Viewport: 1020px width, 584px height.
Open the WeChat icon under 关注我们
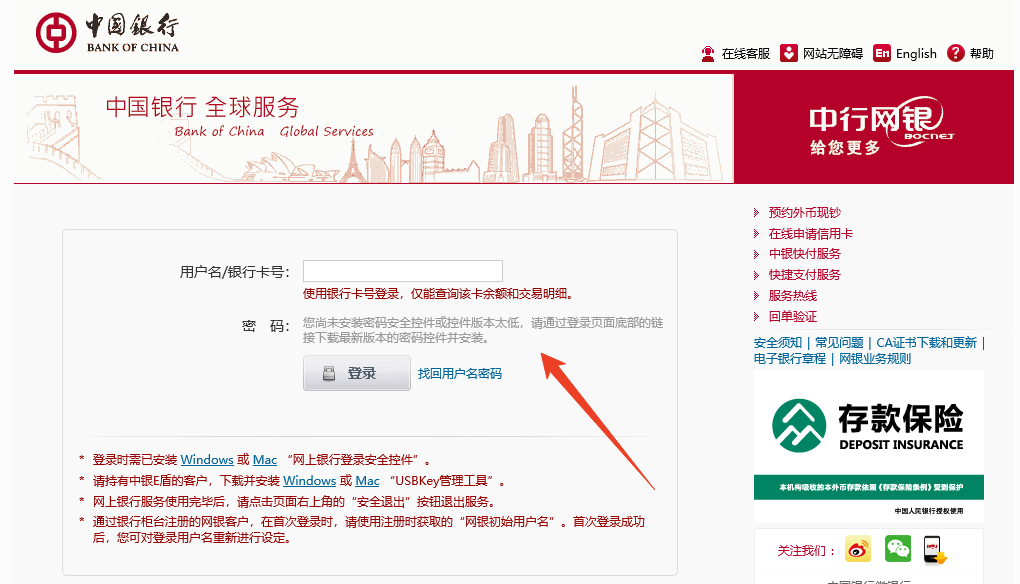click(897, 549)
